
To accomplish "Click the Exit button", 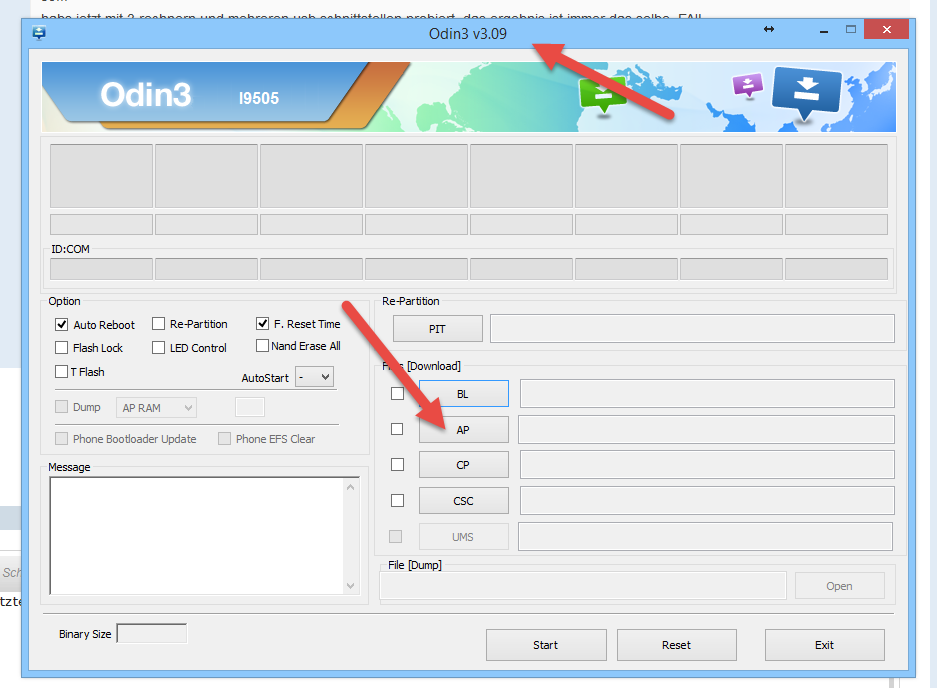I will pos(825,645).
